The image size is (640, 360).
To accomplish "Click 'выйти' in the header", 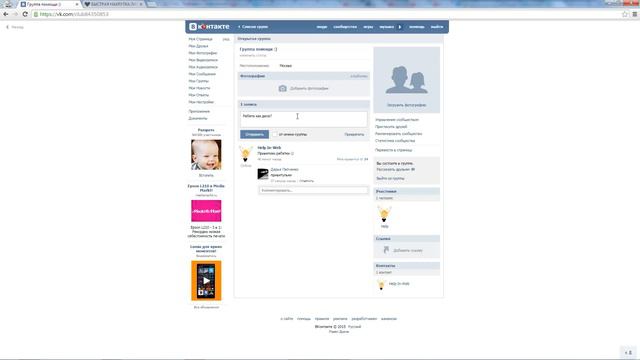I will pos(437,27).
